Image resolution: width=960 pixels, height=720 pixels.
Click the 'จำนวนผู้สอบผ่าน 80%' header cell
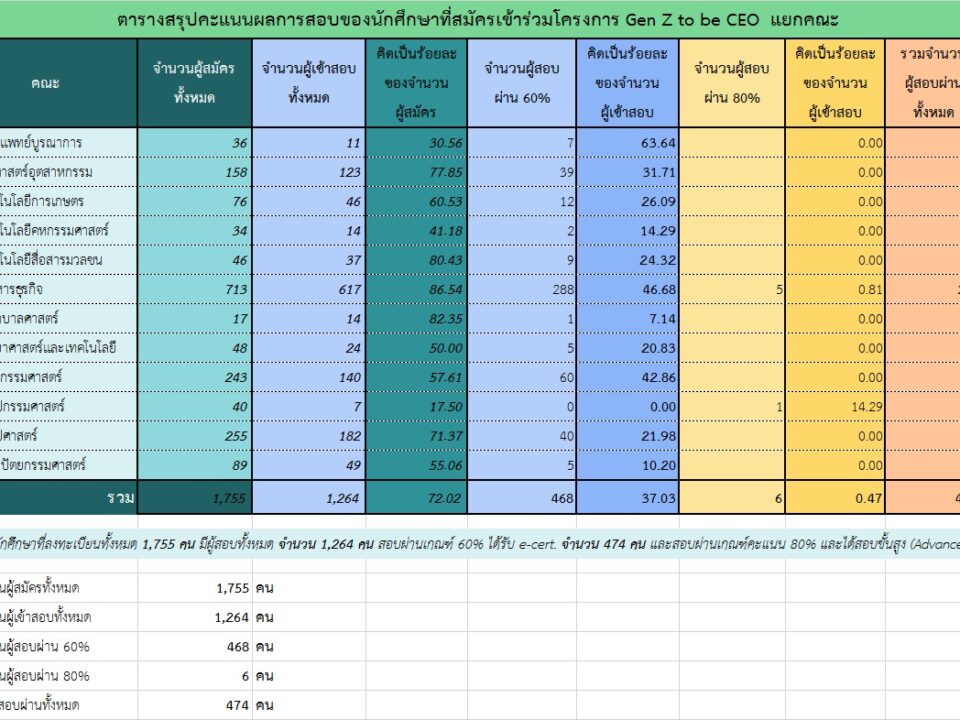(x=732, y=83)
